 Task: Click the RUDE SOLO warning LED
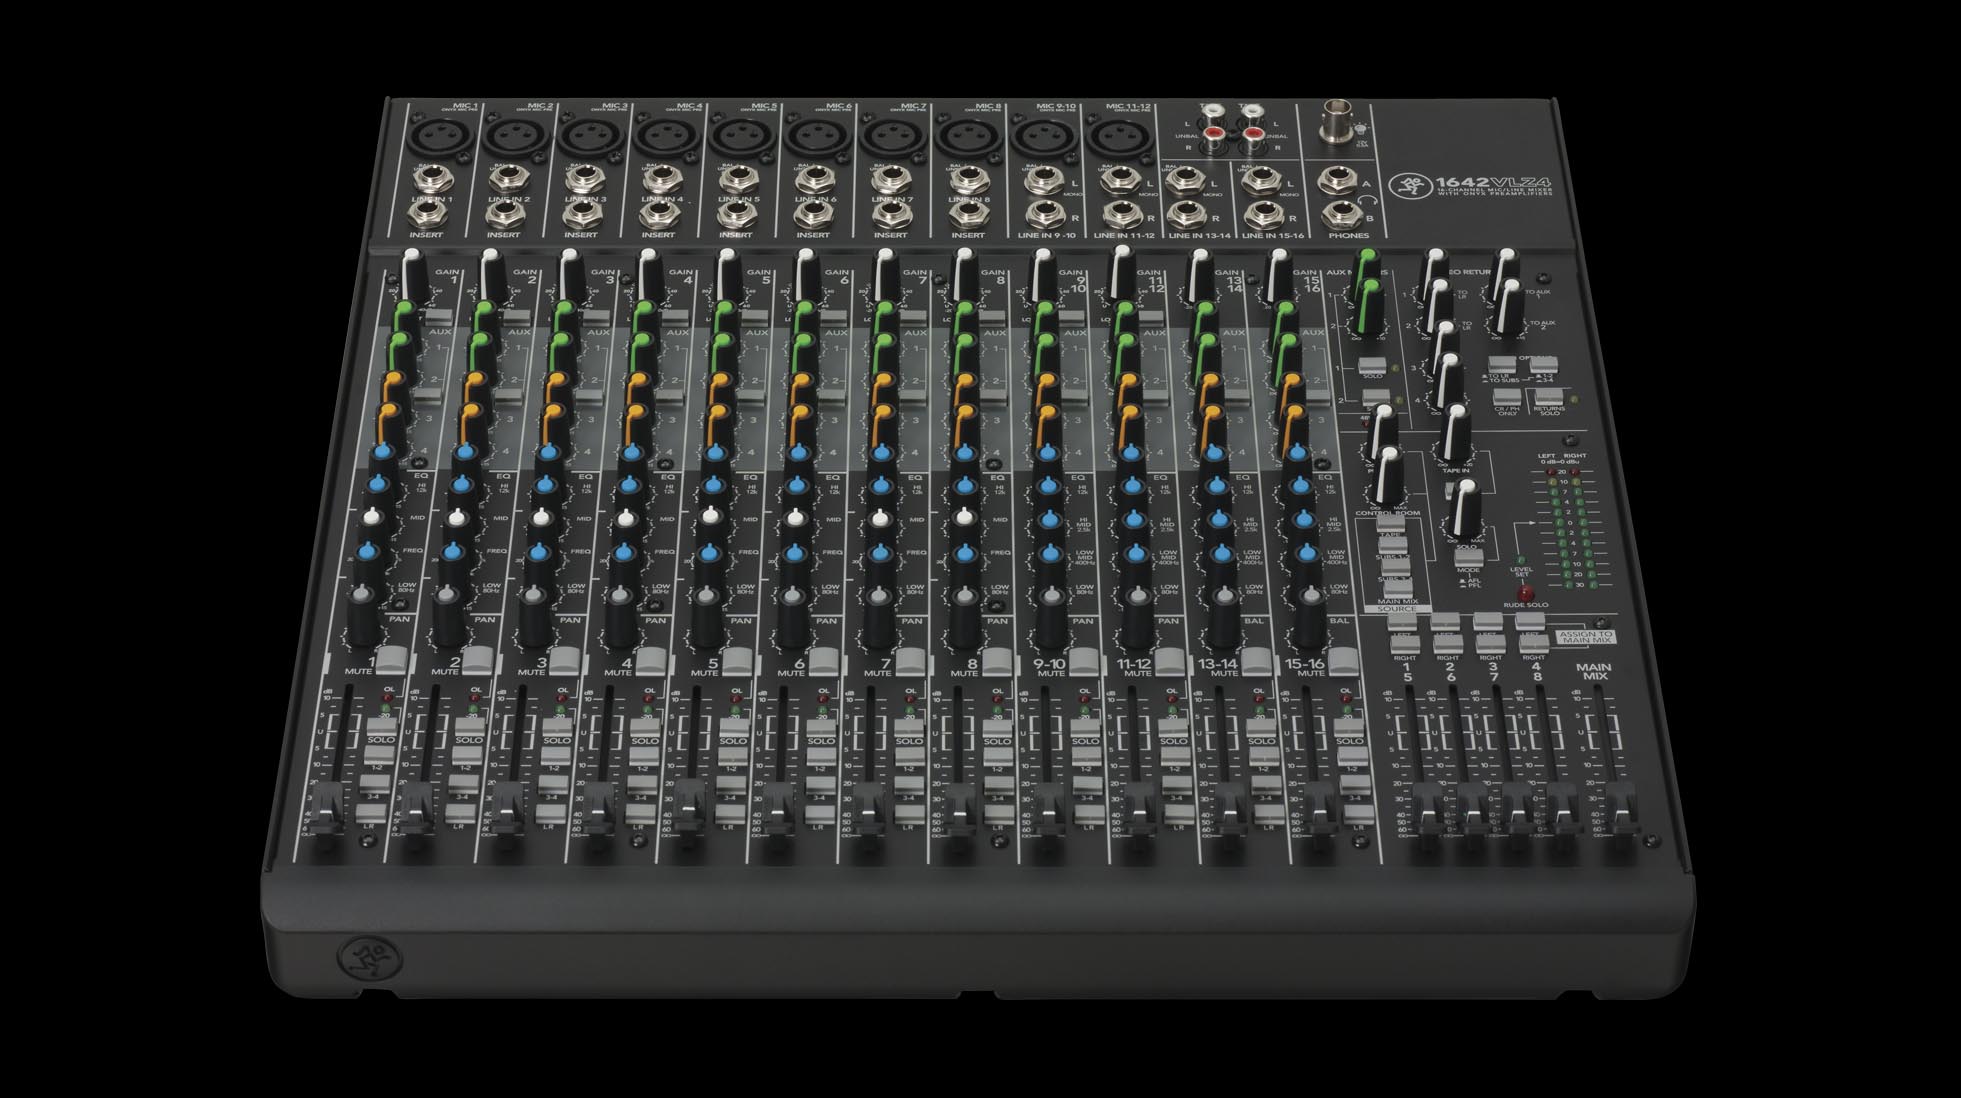click(x=1524, y=590)
